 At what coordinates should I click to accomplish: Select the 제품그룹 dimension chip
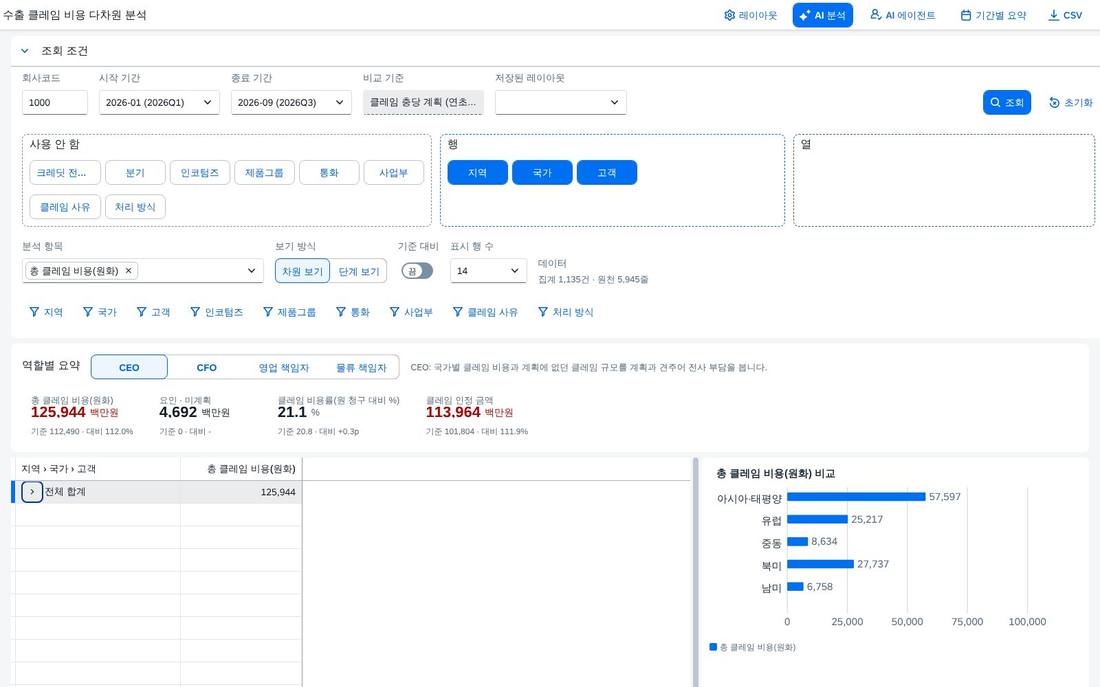(x=264, y=173)
